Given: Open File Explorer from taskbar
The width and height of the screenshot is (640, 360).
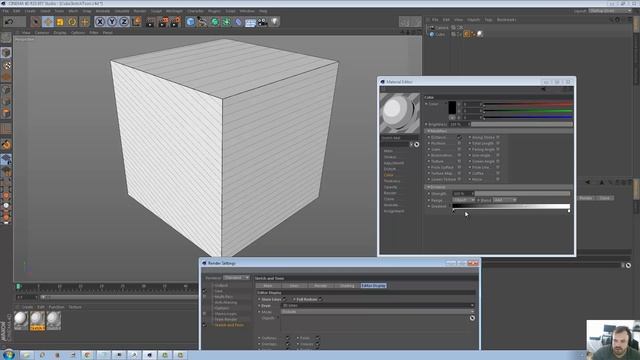Looking at the screenshot, I should point(27,355).
